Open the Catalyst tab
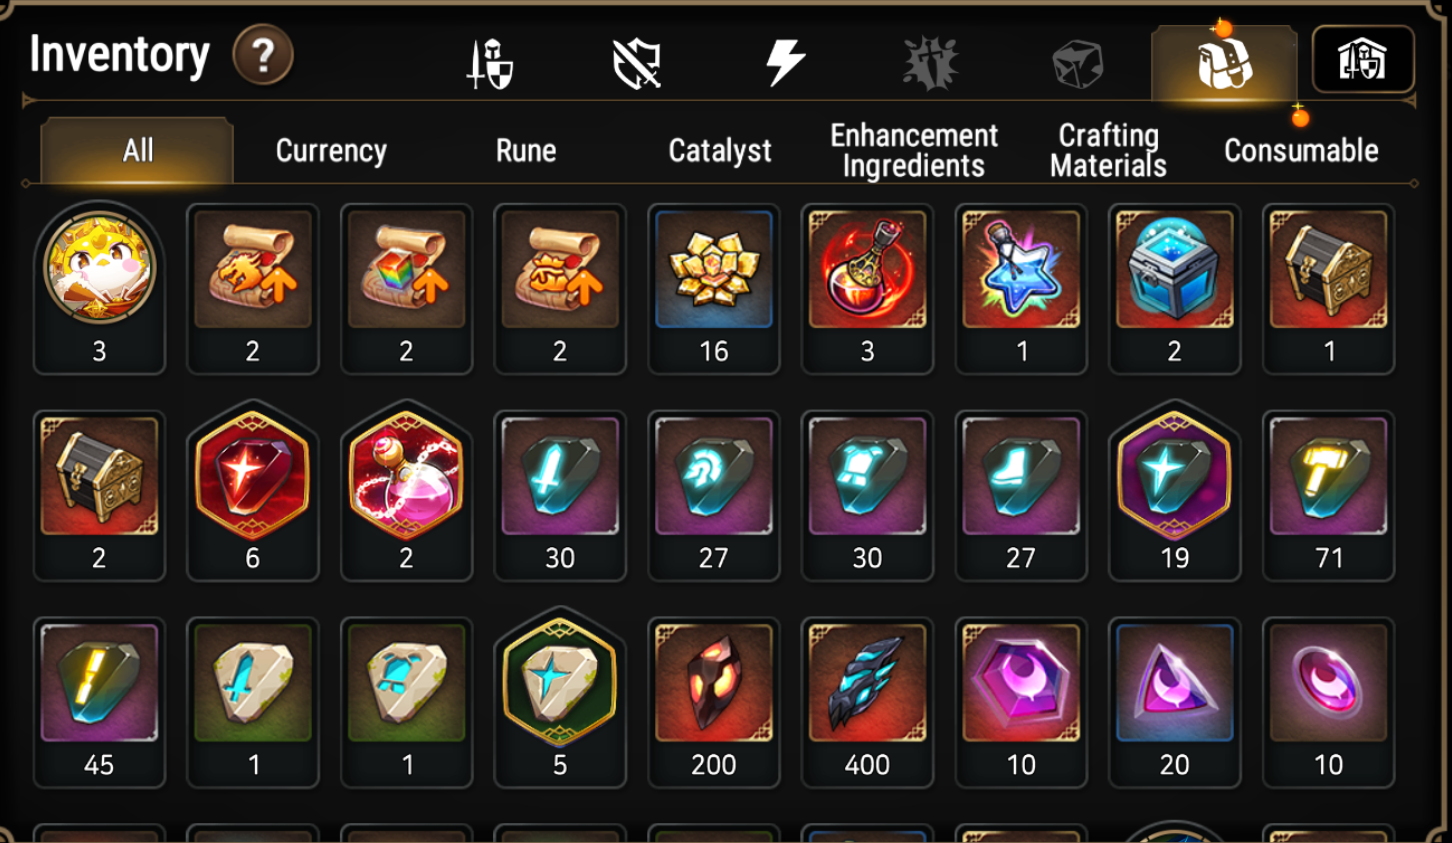Screen dimensions: 1452x843 pos(720,150)
